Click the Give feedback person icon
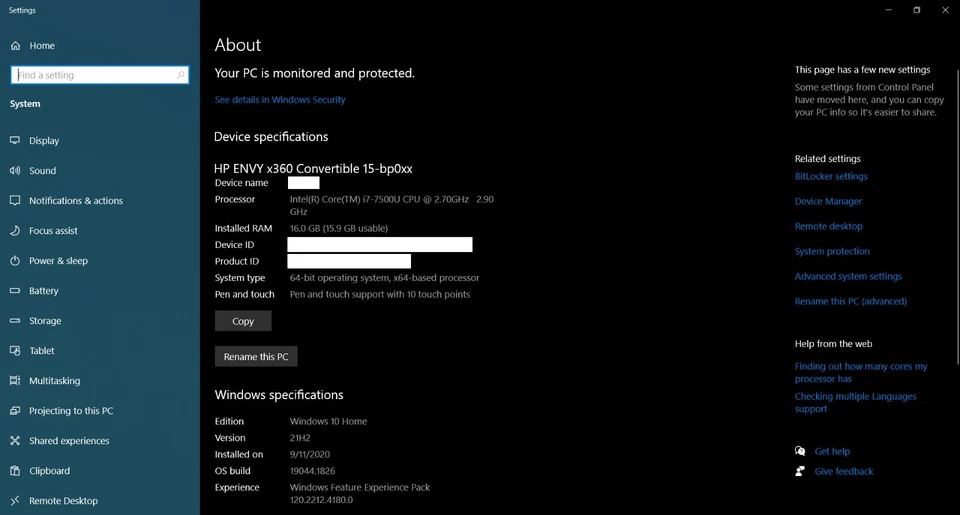Viewport: 960px width, 515px height. (800, 471)
